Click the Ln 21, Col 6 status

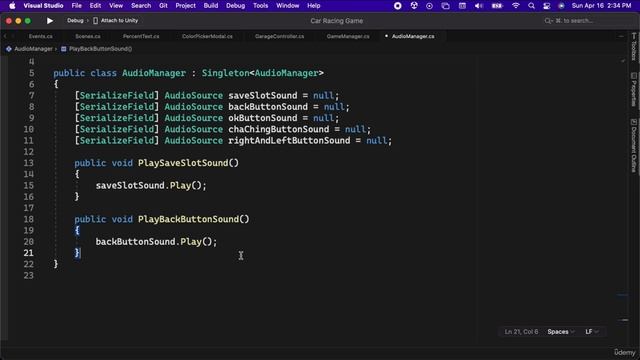[521, 332]
